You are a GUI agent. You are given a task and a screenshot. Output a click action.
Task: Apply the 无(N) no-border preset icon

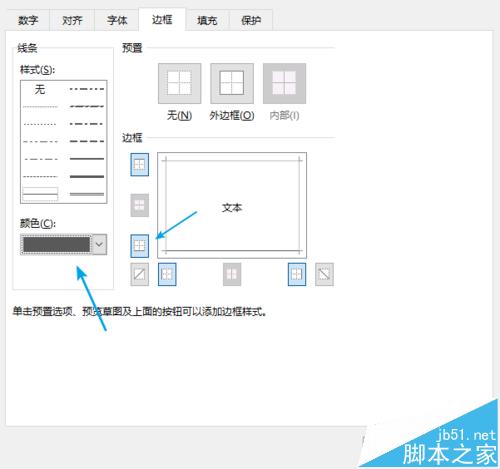tap(179, 83)
